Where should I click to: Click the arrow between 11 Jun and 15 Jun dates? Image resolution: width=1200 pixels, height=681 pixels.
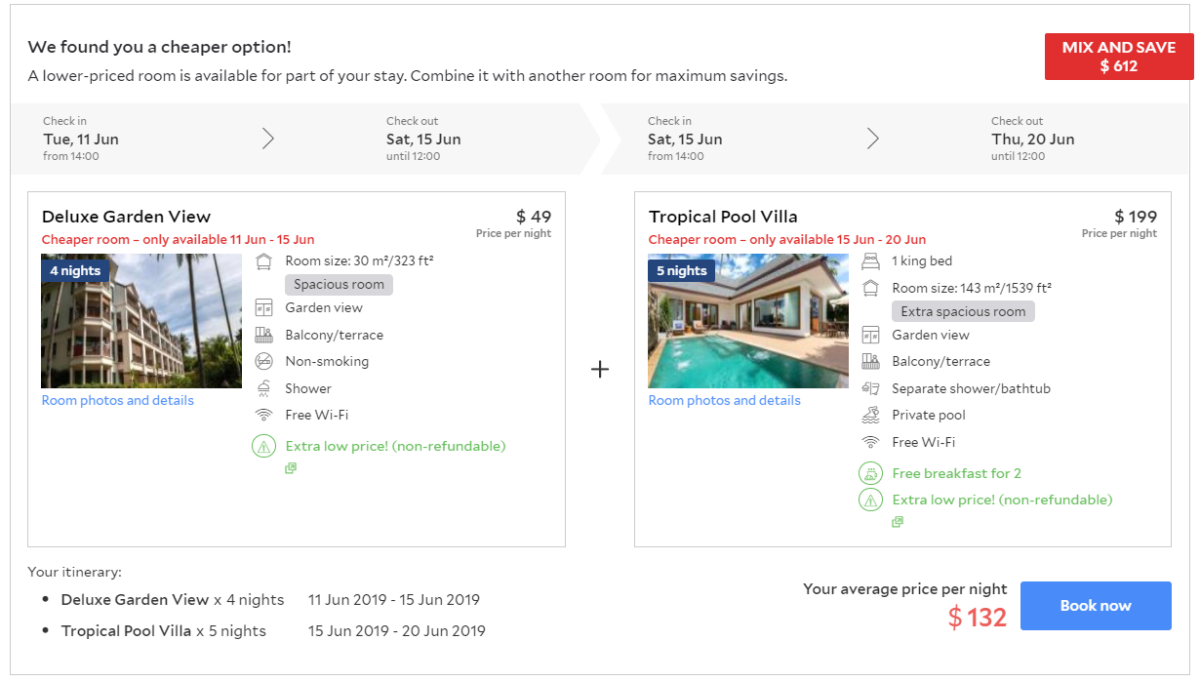click(x=268, y=138)
